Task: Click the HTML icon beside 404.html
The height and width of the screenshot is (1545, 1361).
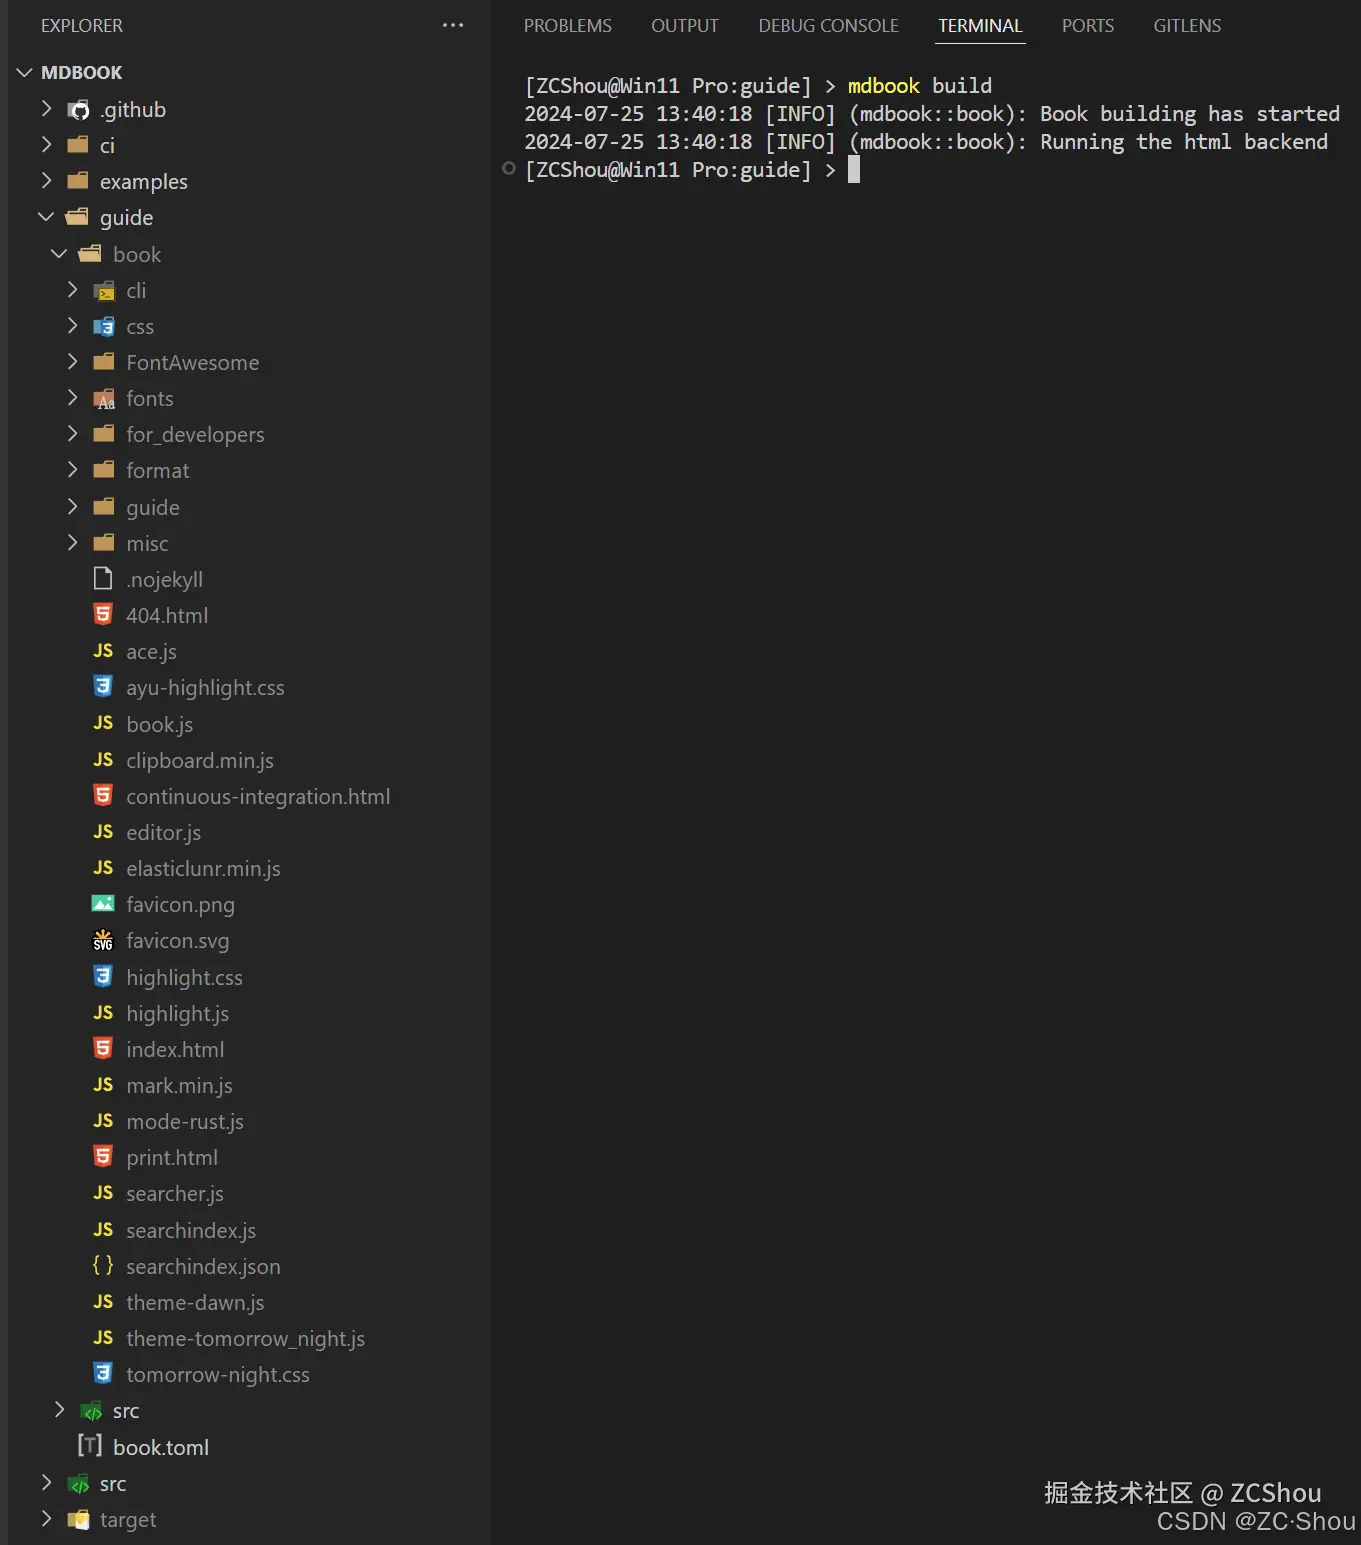Action: pyautogui.click(x=103, y=615)
